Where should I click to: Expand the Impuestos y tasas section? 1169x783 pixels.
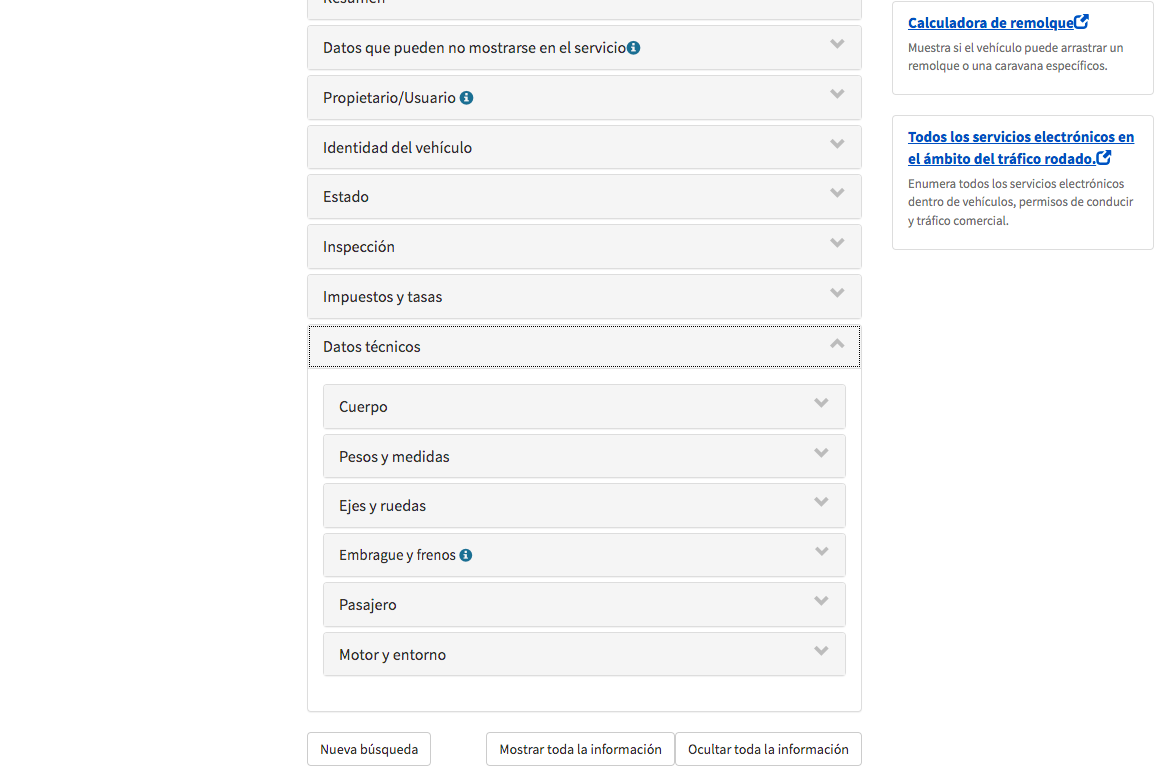tap(584, 297)
